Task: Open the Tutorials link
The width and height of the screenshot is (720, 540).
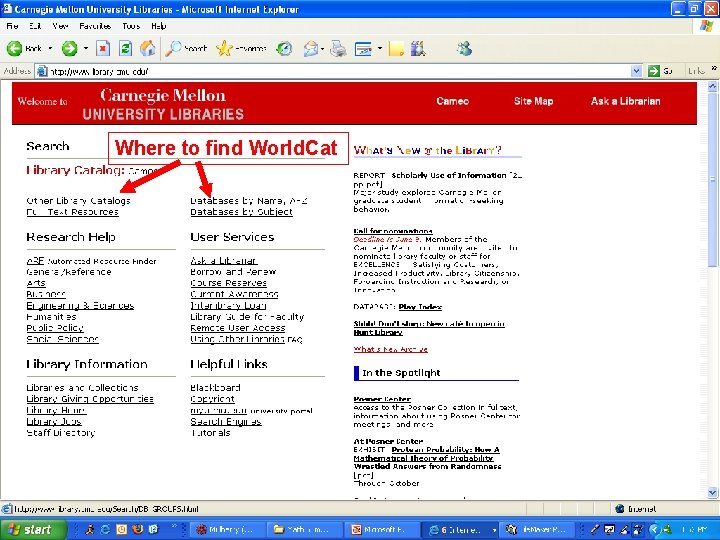Action: coord(210,433)
